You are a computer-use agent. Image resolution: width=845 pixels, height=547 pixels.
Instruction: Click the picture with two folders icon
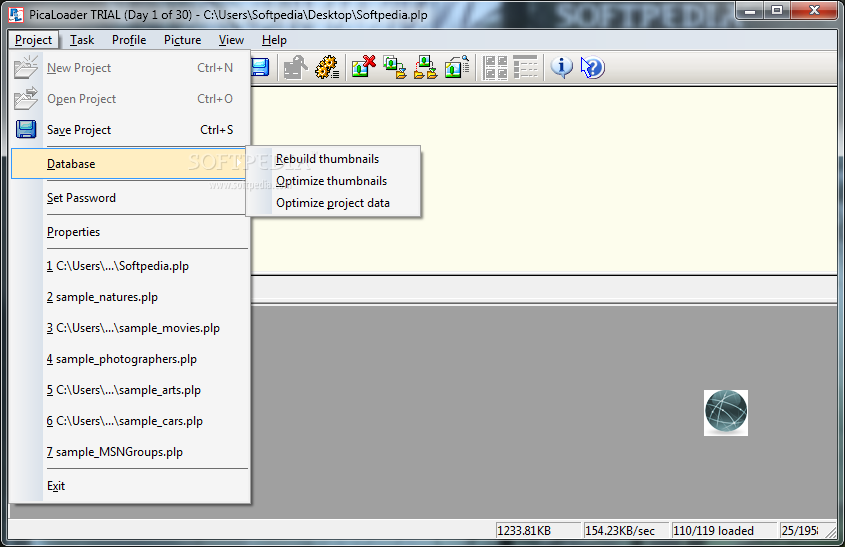tap(426, 67)
